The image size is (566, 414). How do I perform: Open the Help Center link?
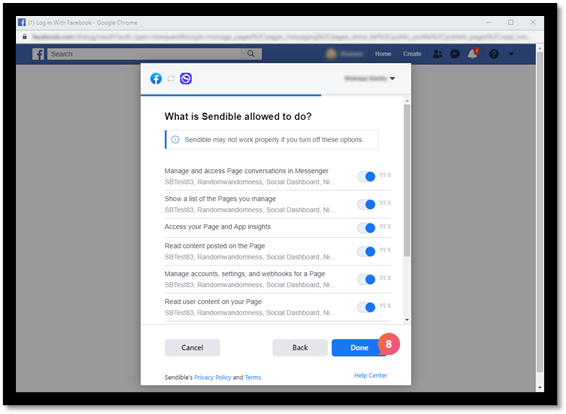pyautogui.click(x=370, y=375)
